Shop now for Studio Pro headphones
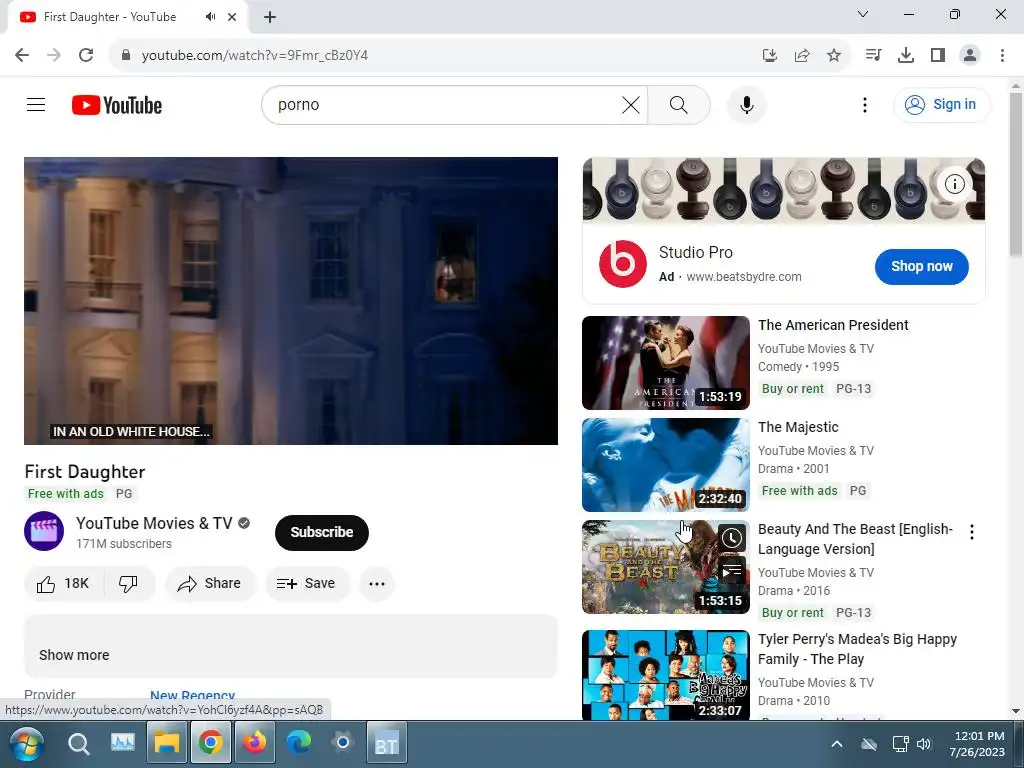The width and height of the screenshot is (1024, 768). click(921, 266)
